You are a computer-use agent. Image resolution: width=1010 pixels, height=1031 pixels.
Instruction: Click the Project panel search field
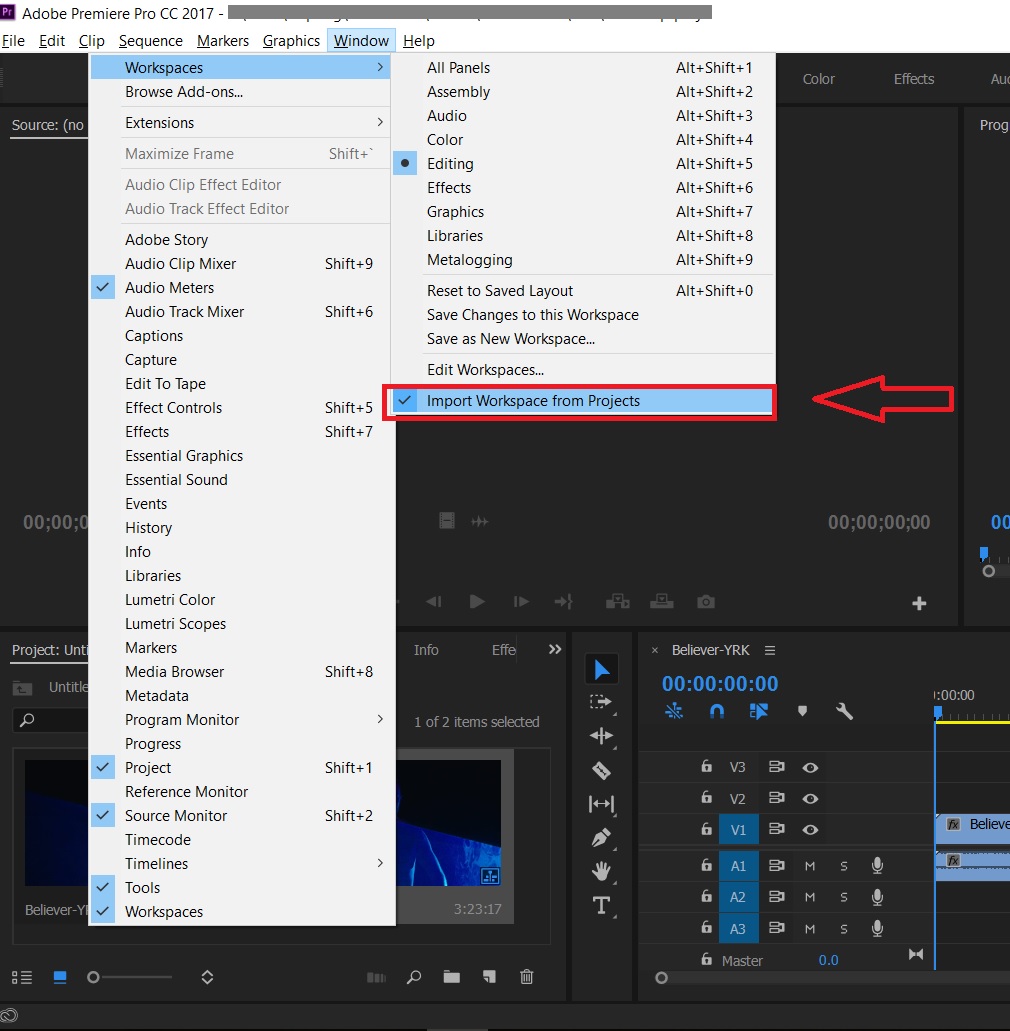tap(51, 720)
